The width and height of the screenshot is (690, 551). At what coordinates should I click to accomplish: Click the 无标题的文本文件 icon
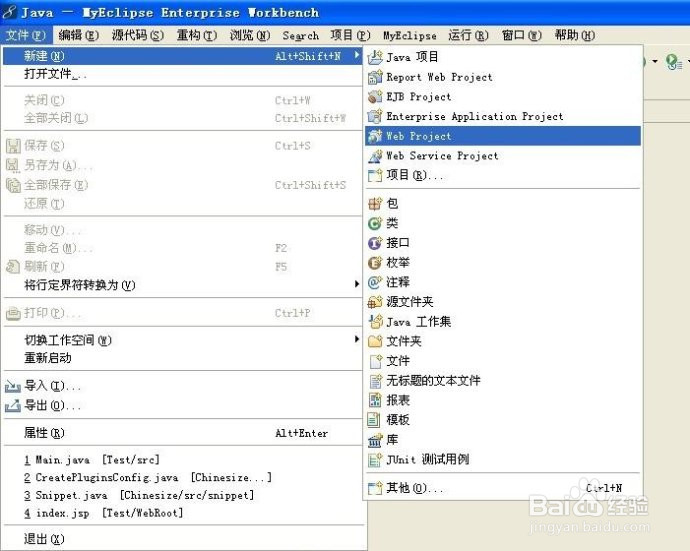tap(375, 381)
